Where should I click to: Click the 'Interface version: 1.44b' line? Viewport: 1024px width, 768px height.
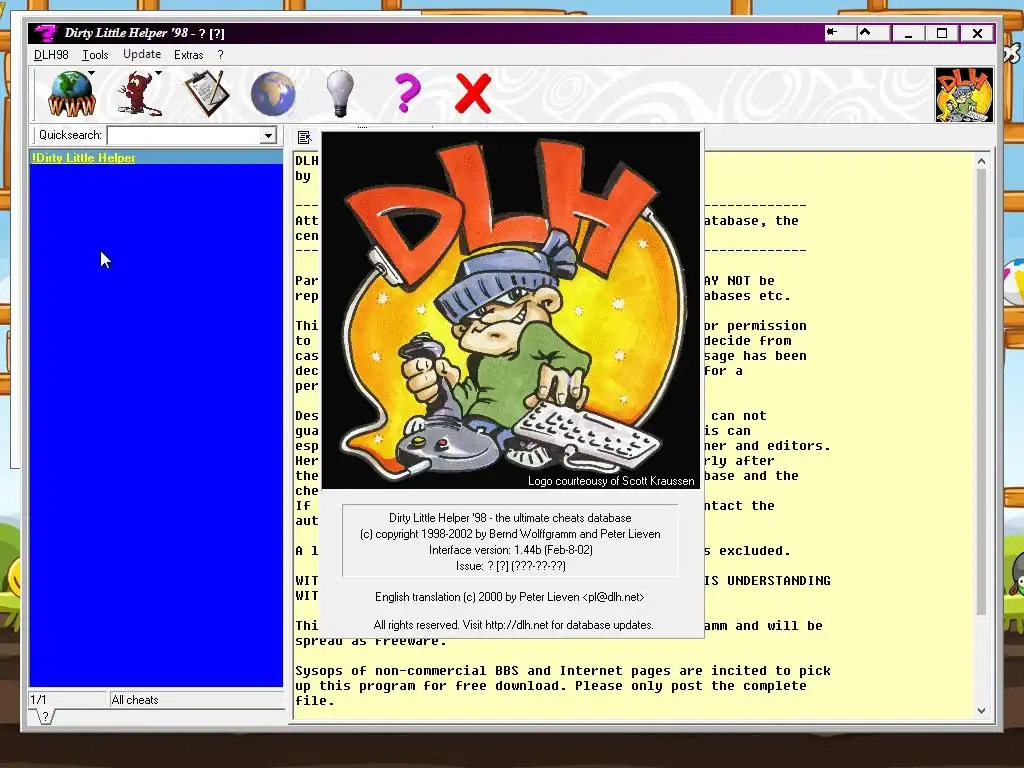click(x=511, y=550)
